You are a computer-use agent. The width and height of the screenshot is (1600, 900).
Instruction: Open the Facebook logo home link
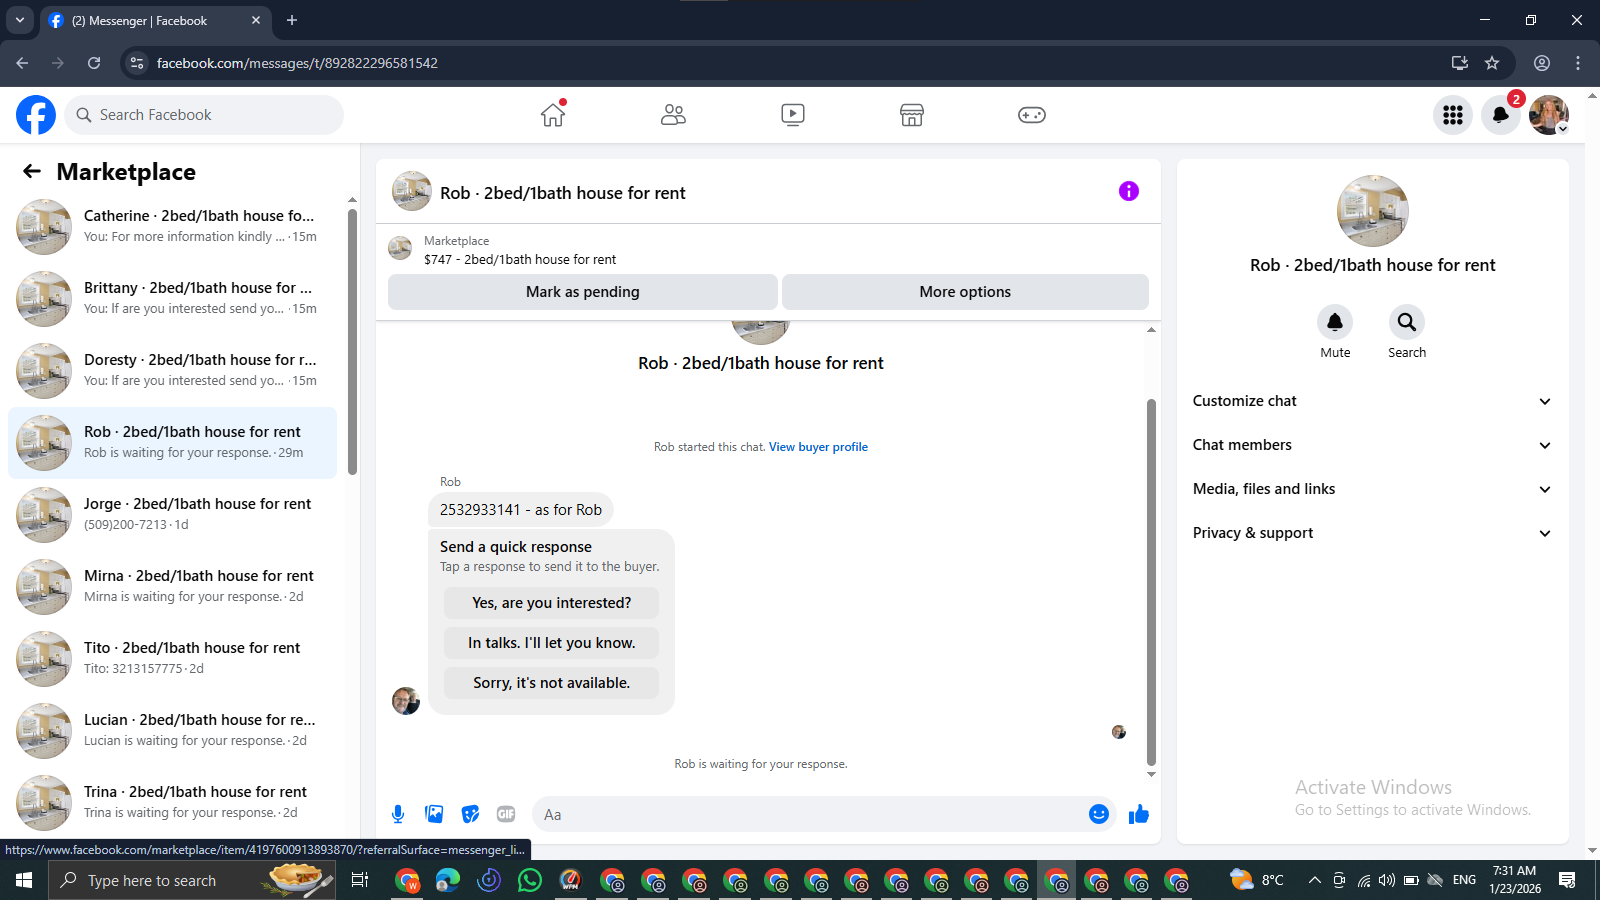click(x=36, y=115)
